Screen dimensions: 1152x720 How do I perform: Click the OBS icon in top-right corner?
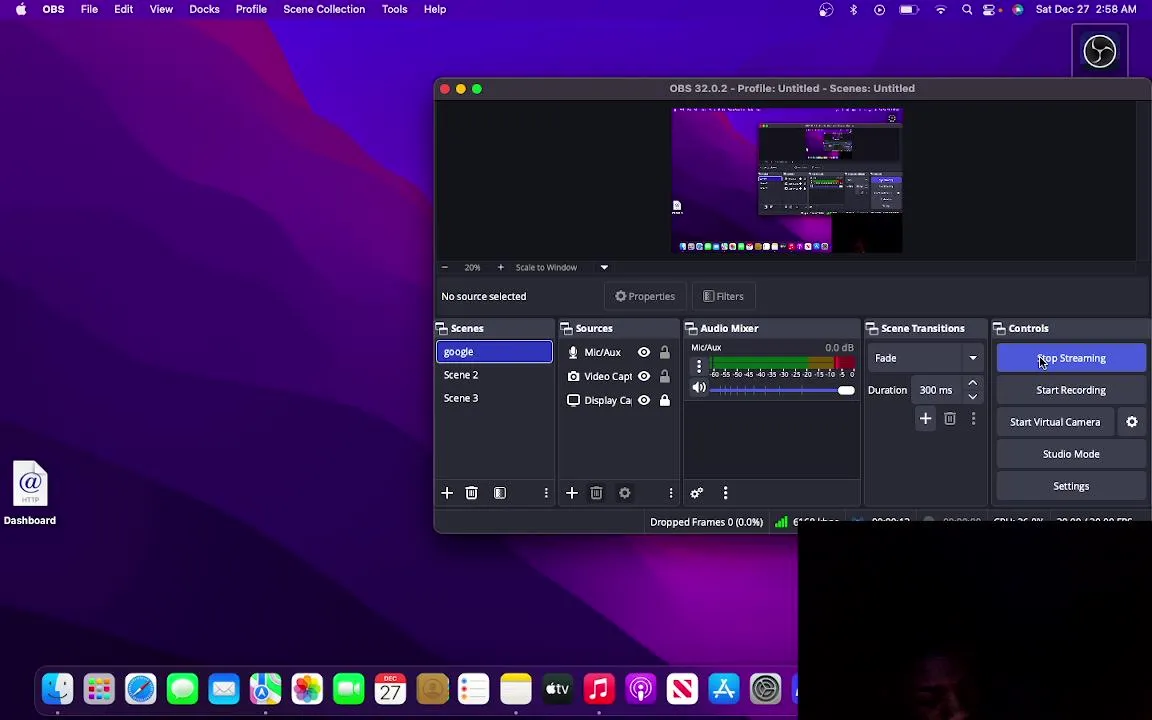click(1100, 51)
